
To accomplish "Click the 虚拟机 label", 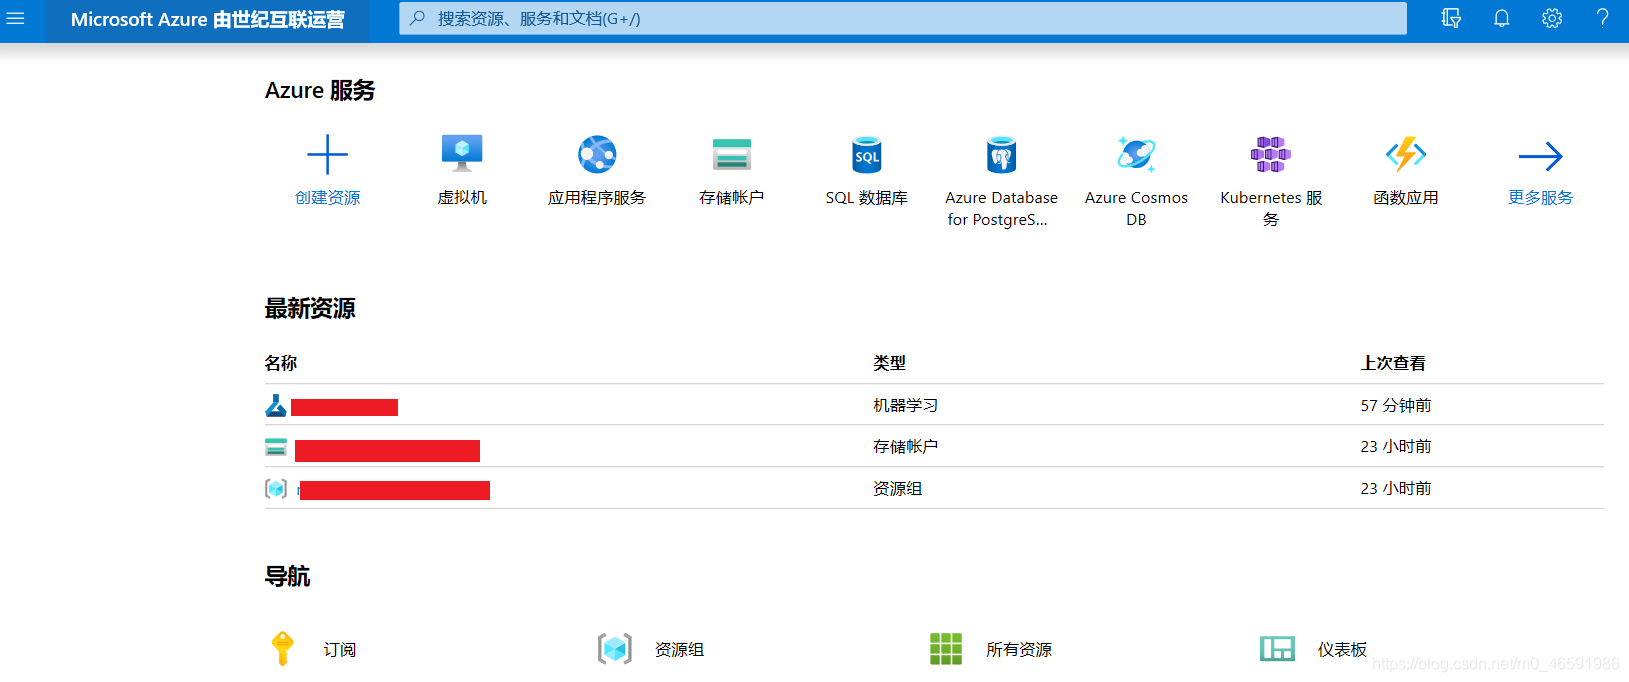I will click(x=462, y=198).
